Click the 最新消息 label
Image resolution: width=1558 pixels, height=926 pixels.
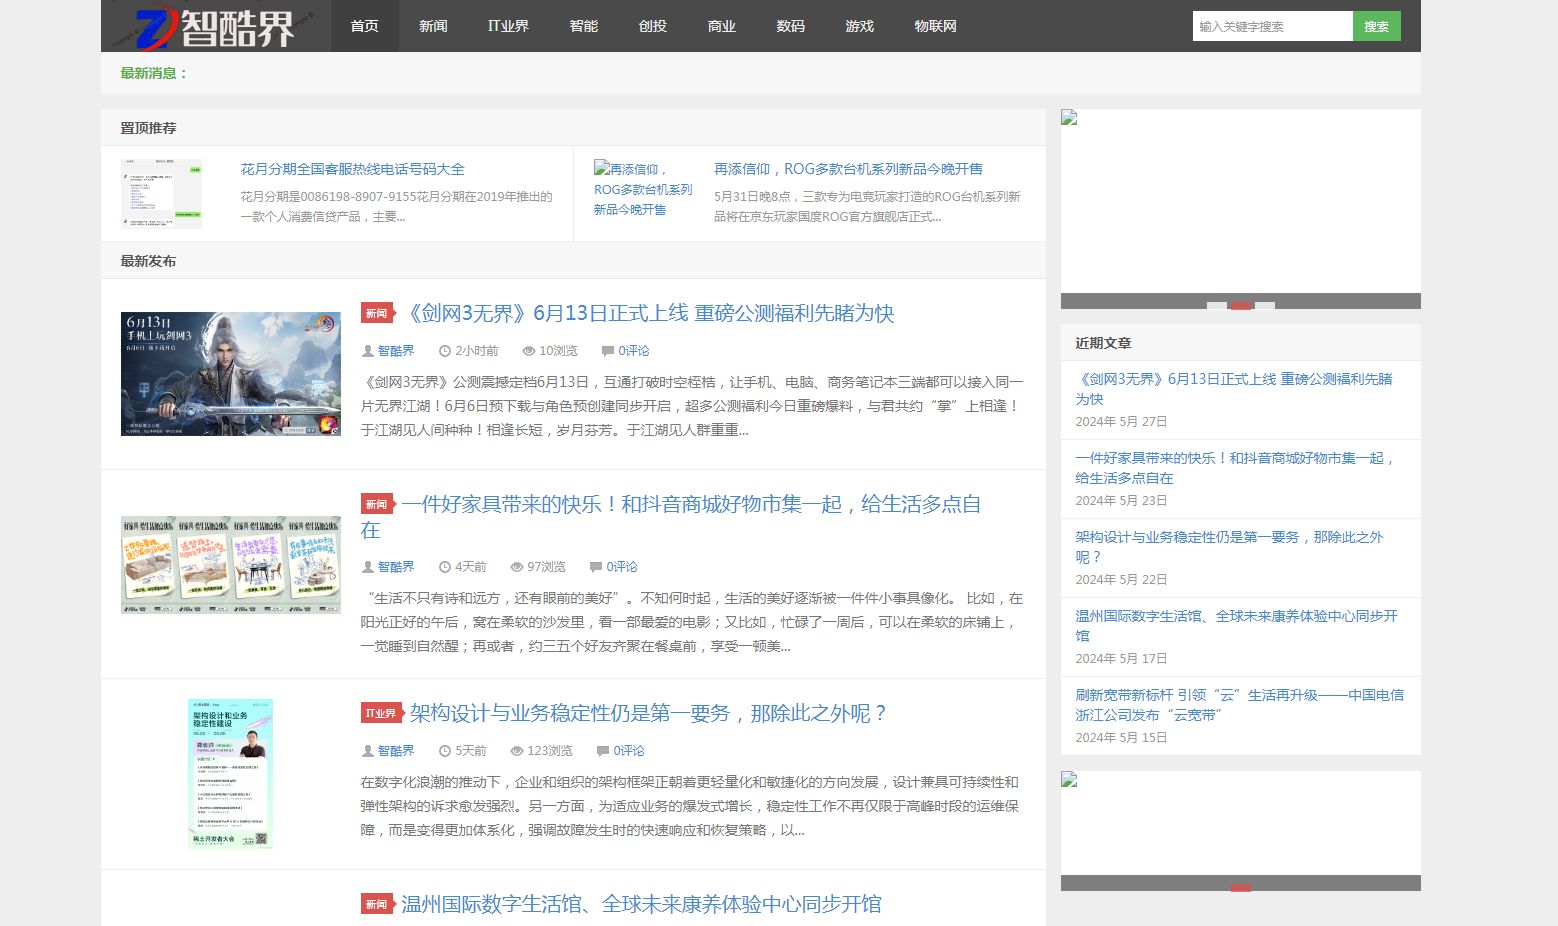154,73
